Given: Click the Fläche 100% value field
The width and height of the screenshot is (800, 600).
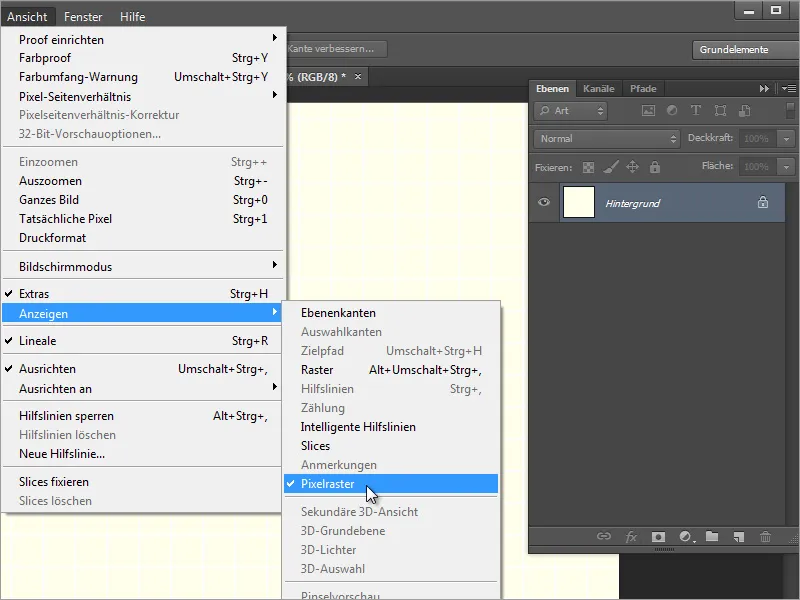Looking at the screenshot, I should [758, 167].
